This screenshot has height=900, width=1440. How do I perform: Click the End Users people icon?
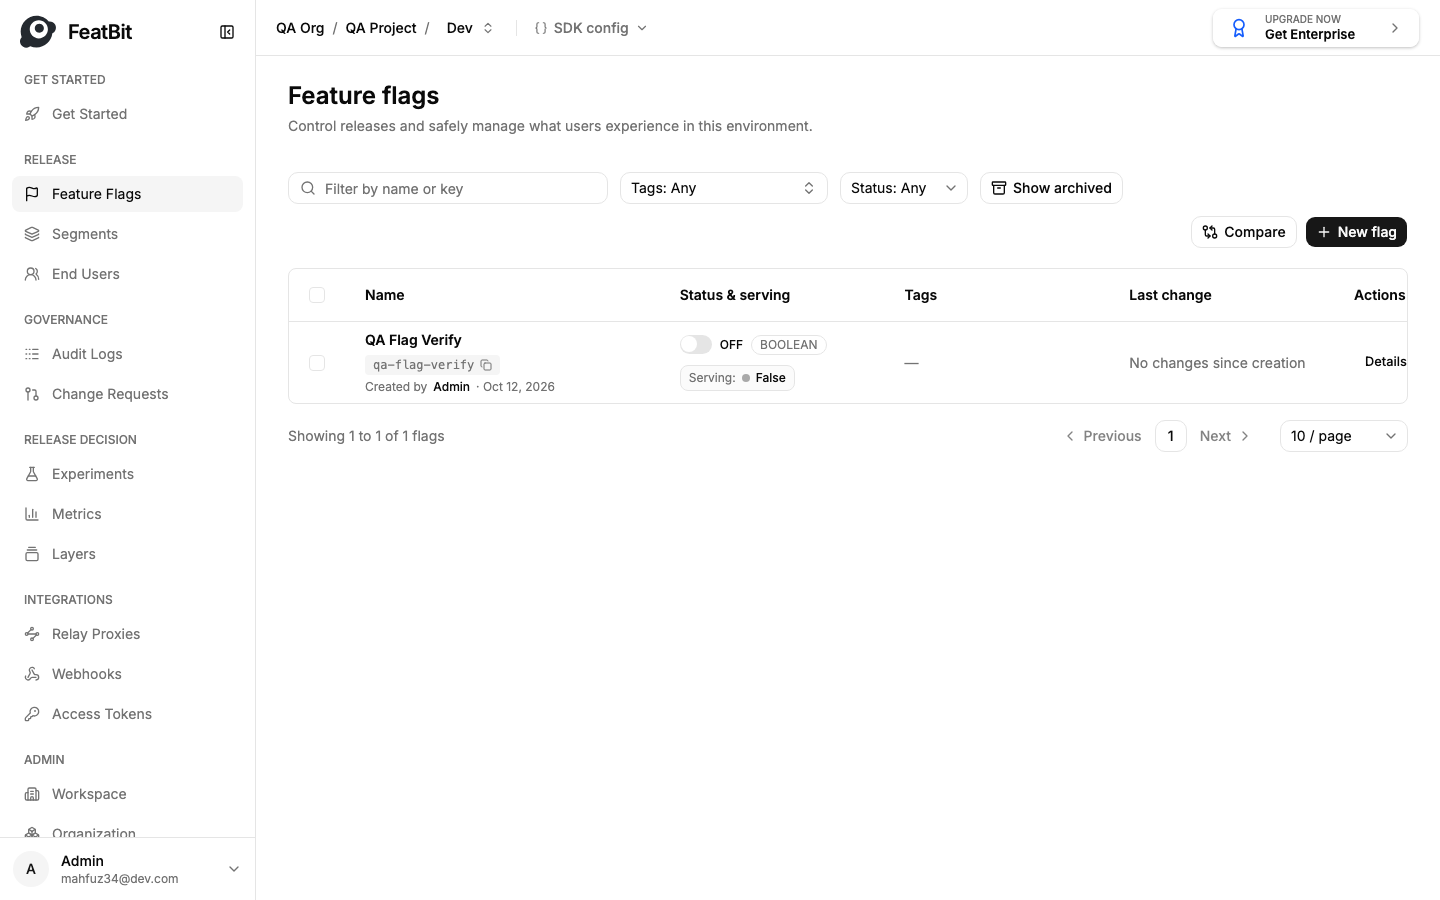point(32,274)
